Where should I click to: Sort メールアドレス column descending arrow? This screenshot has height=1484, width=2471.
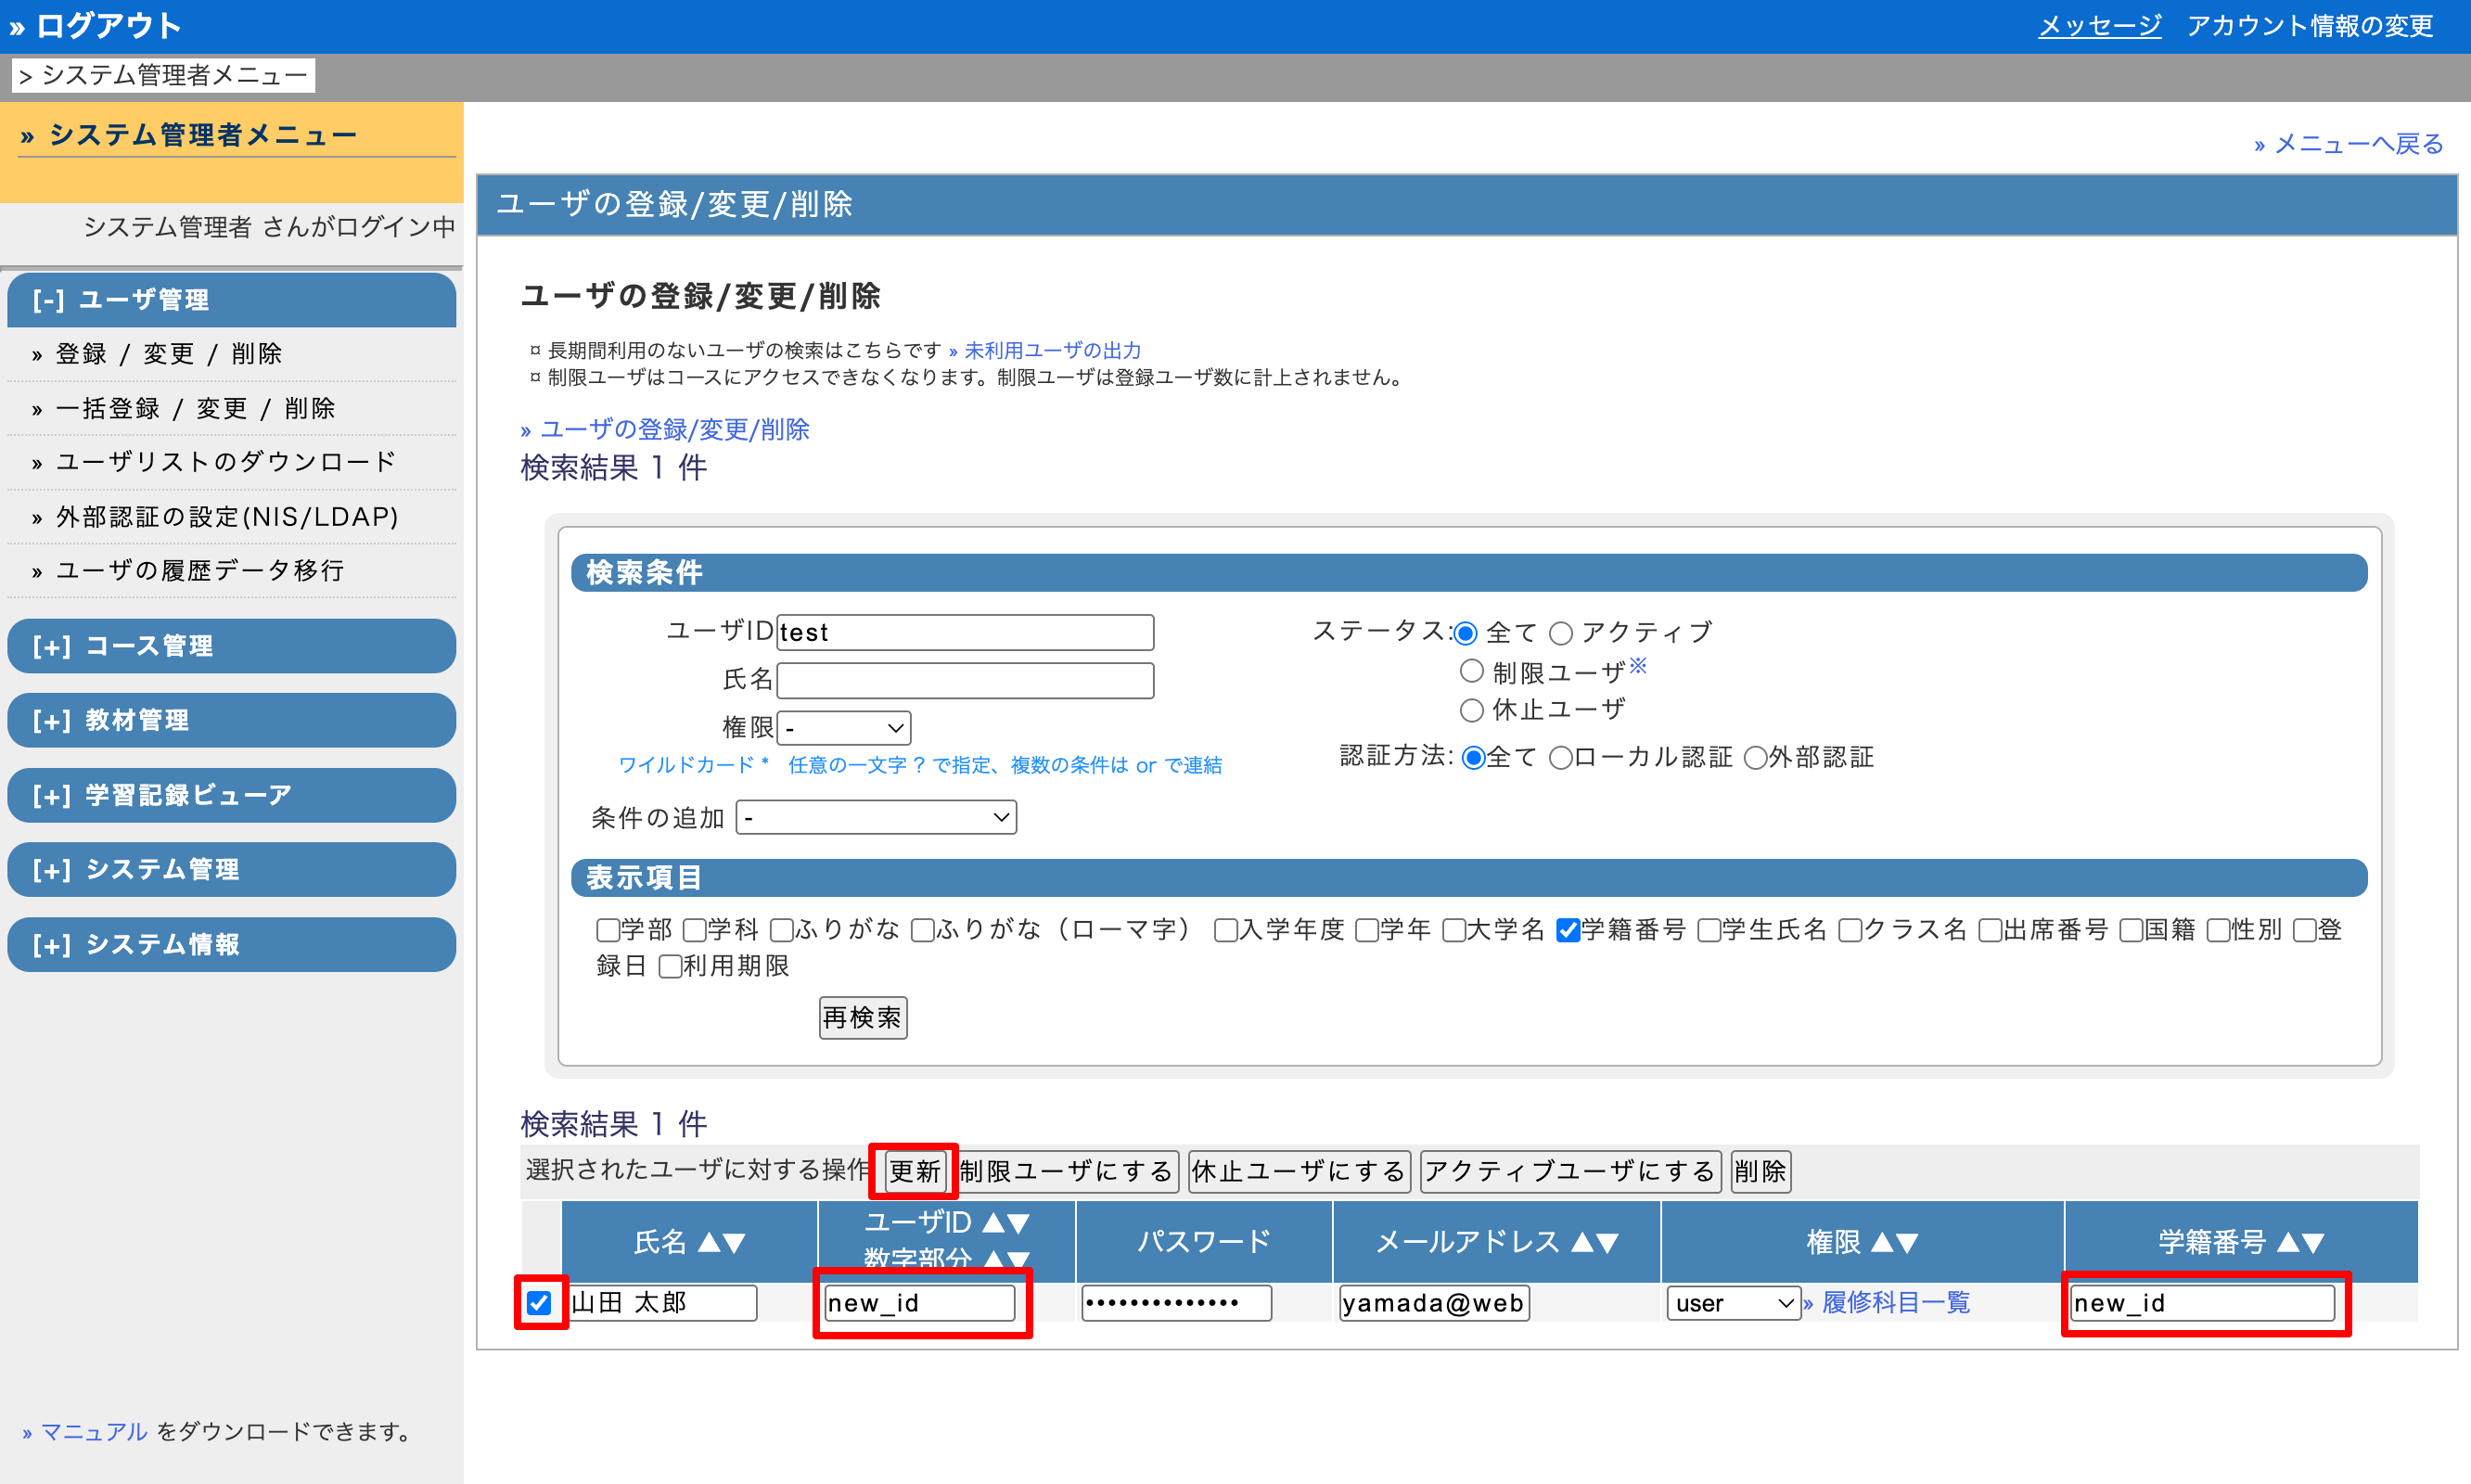pyautogui.click(x=1608, y=1243)
